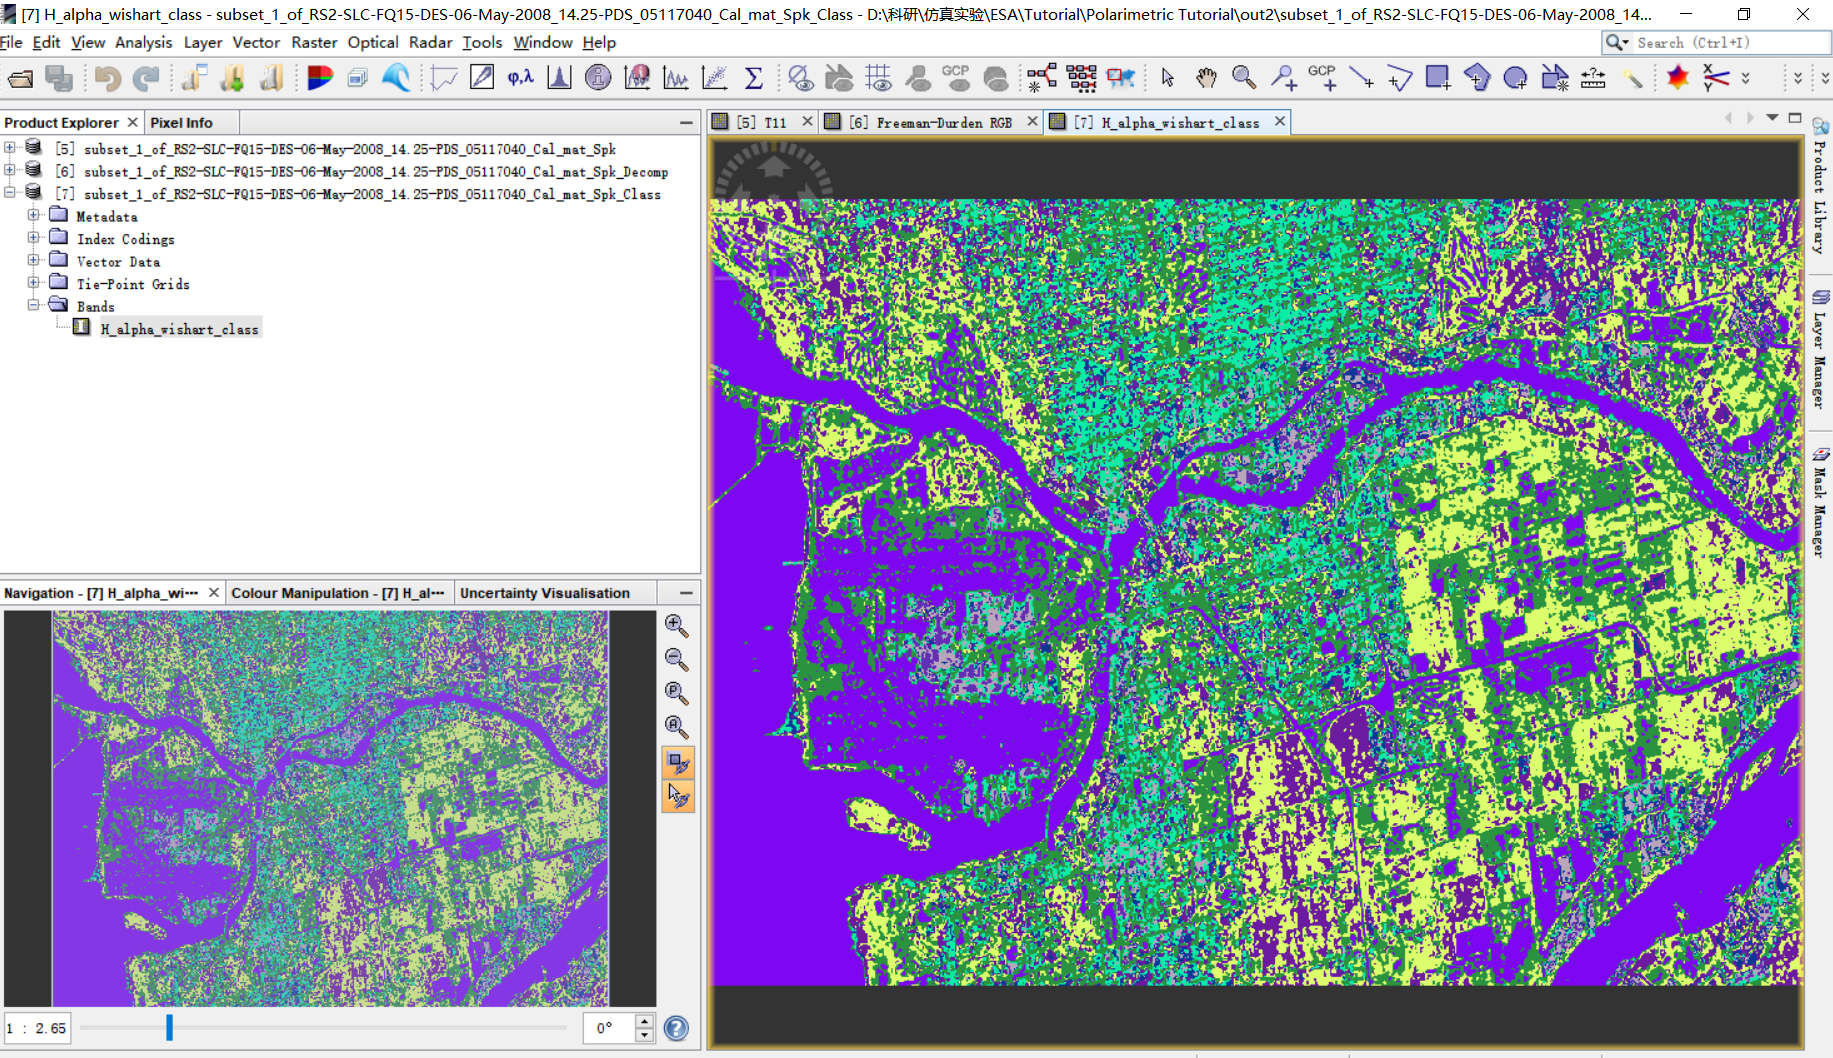Image resolution: width=1833 pixels, height=1058 pixels.
Task: Increase rotation angle with up stepper
Action: pyautogui.click(x=645, y=1021)
